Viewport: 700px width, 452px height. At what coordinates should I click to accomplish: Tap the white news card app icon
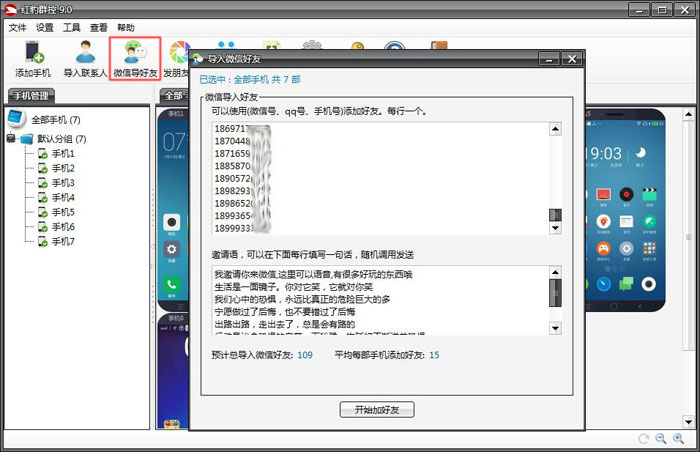pos(626,222)
